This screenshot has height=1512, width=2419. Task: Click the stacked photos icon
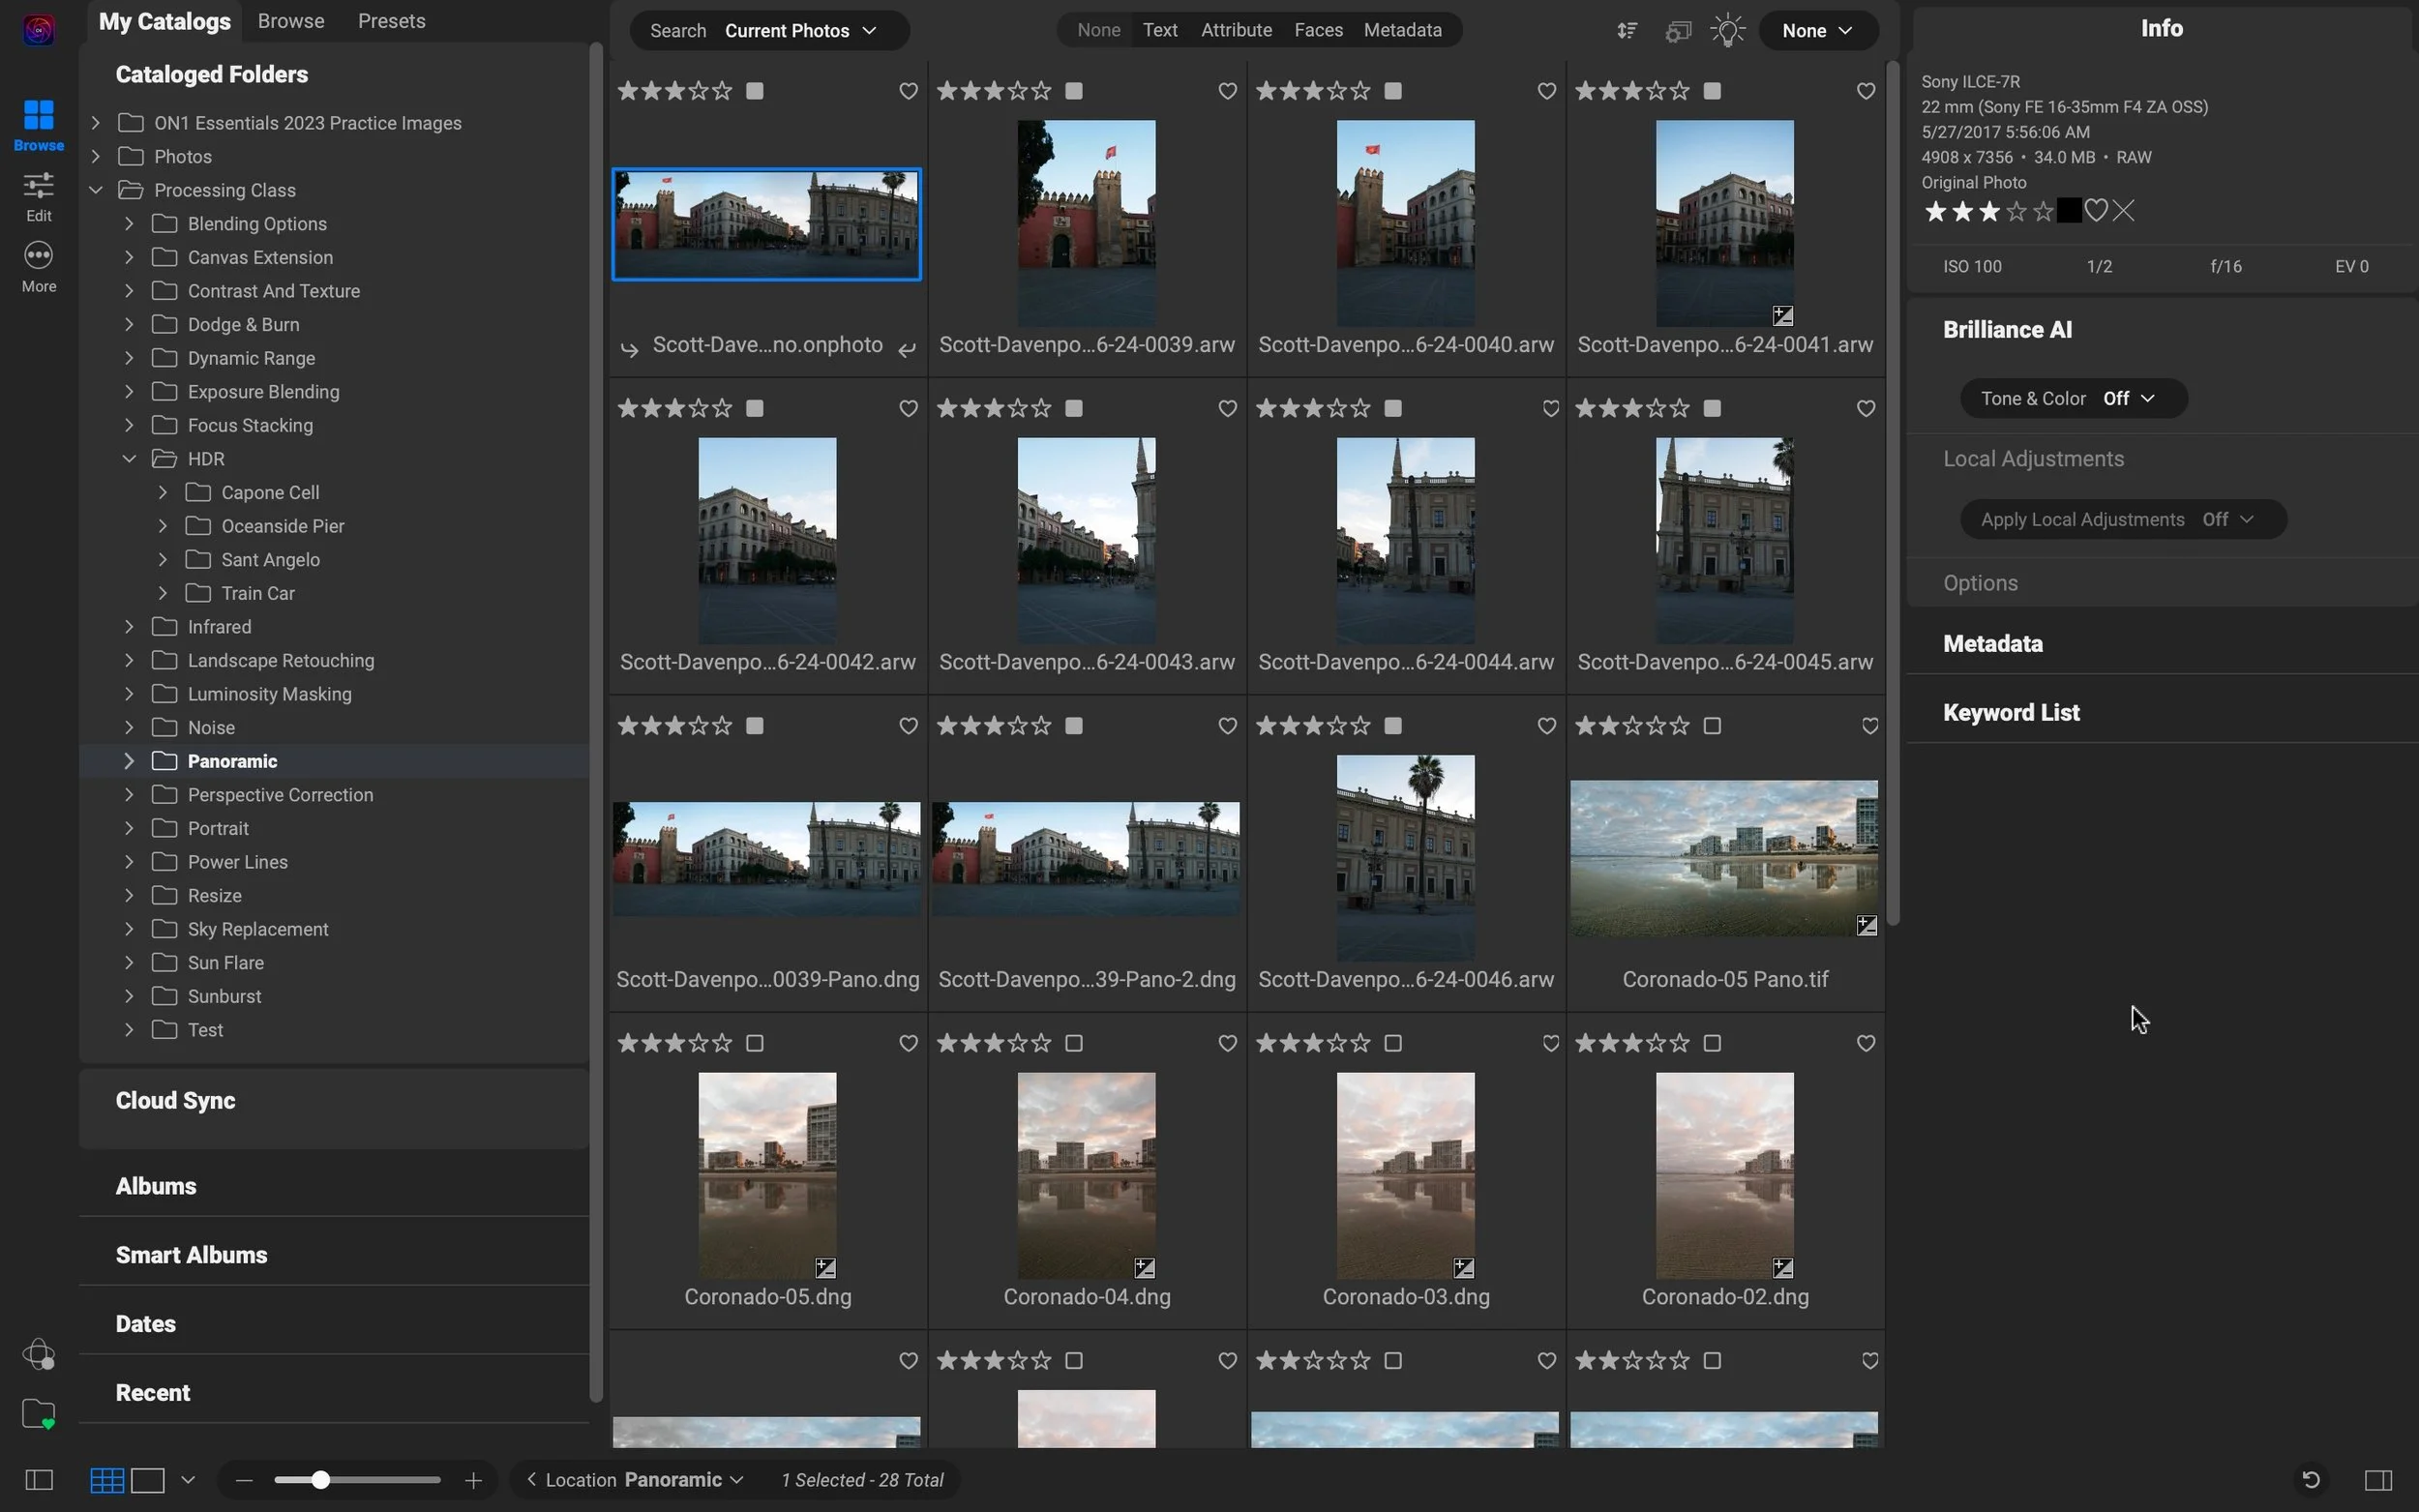[1678, 31]
